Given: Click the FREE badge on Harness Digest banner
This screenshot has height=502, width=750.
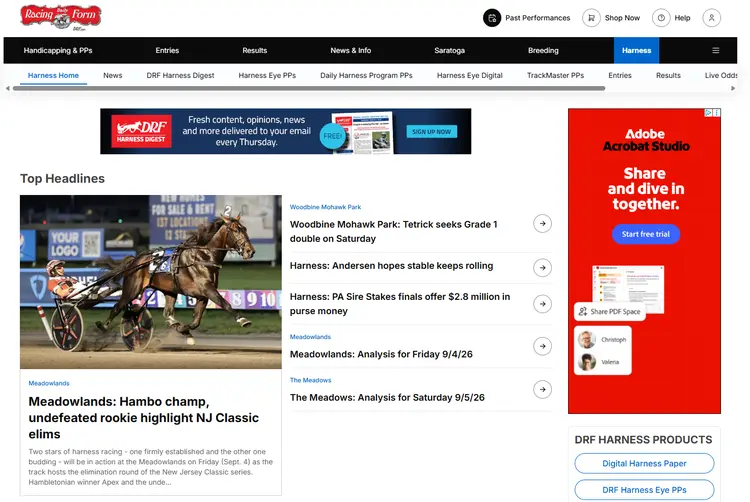Looking at the screenshot, I should tap(332, 136).
